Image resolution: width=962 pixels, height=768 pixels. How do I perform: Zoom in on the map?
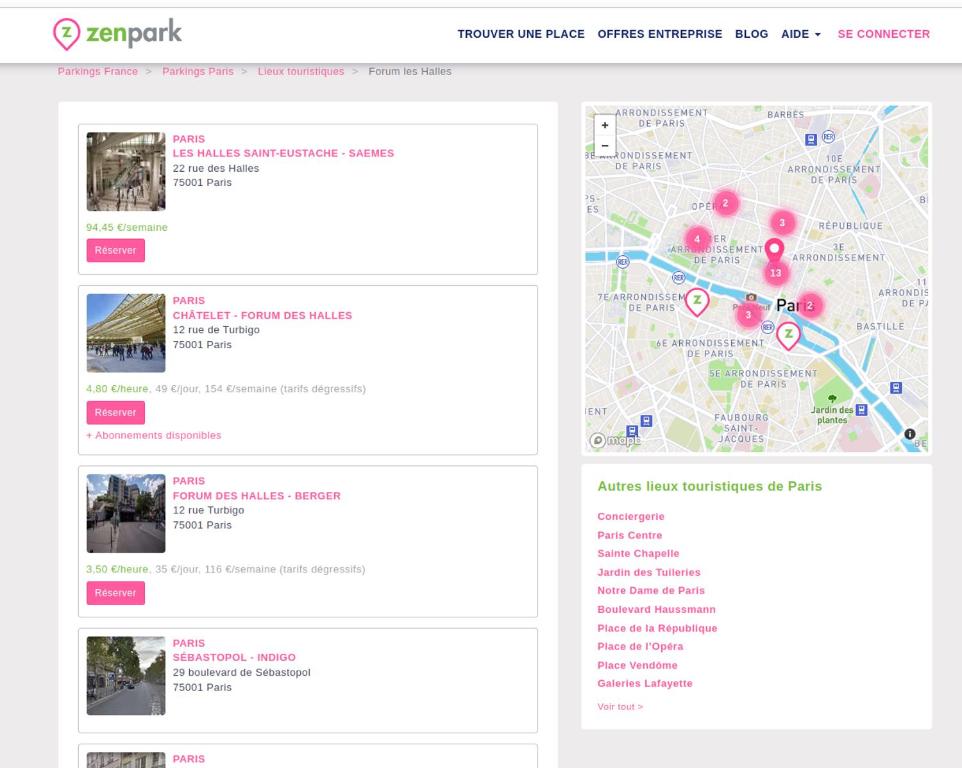click(604, 125)
